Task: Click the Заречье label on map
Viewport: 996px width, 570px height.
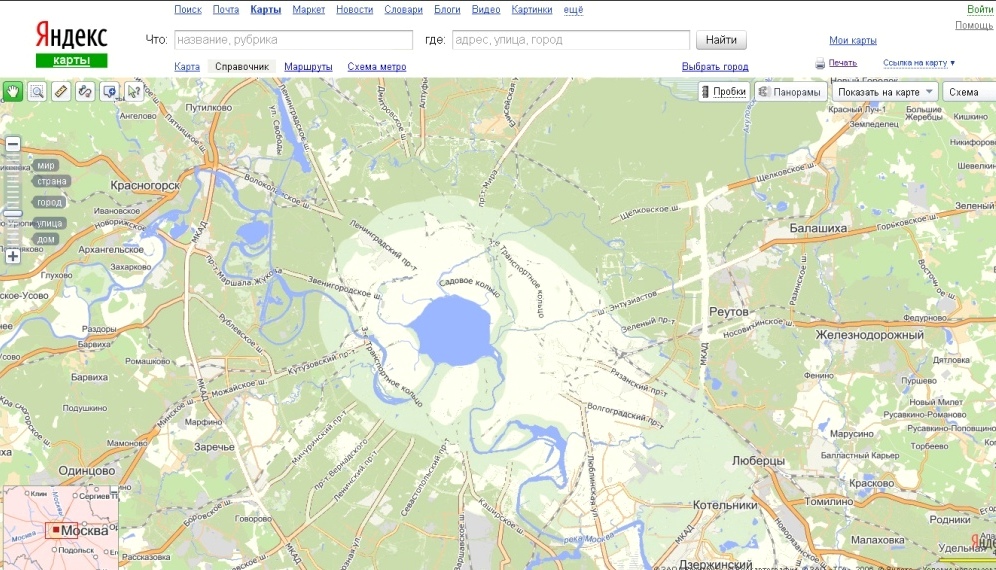Action: (214, 447)
